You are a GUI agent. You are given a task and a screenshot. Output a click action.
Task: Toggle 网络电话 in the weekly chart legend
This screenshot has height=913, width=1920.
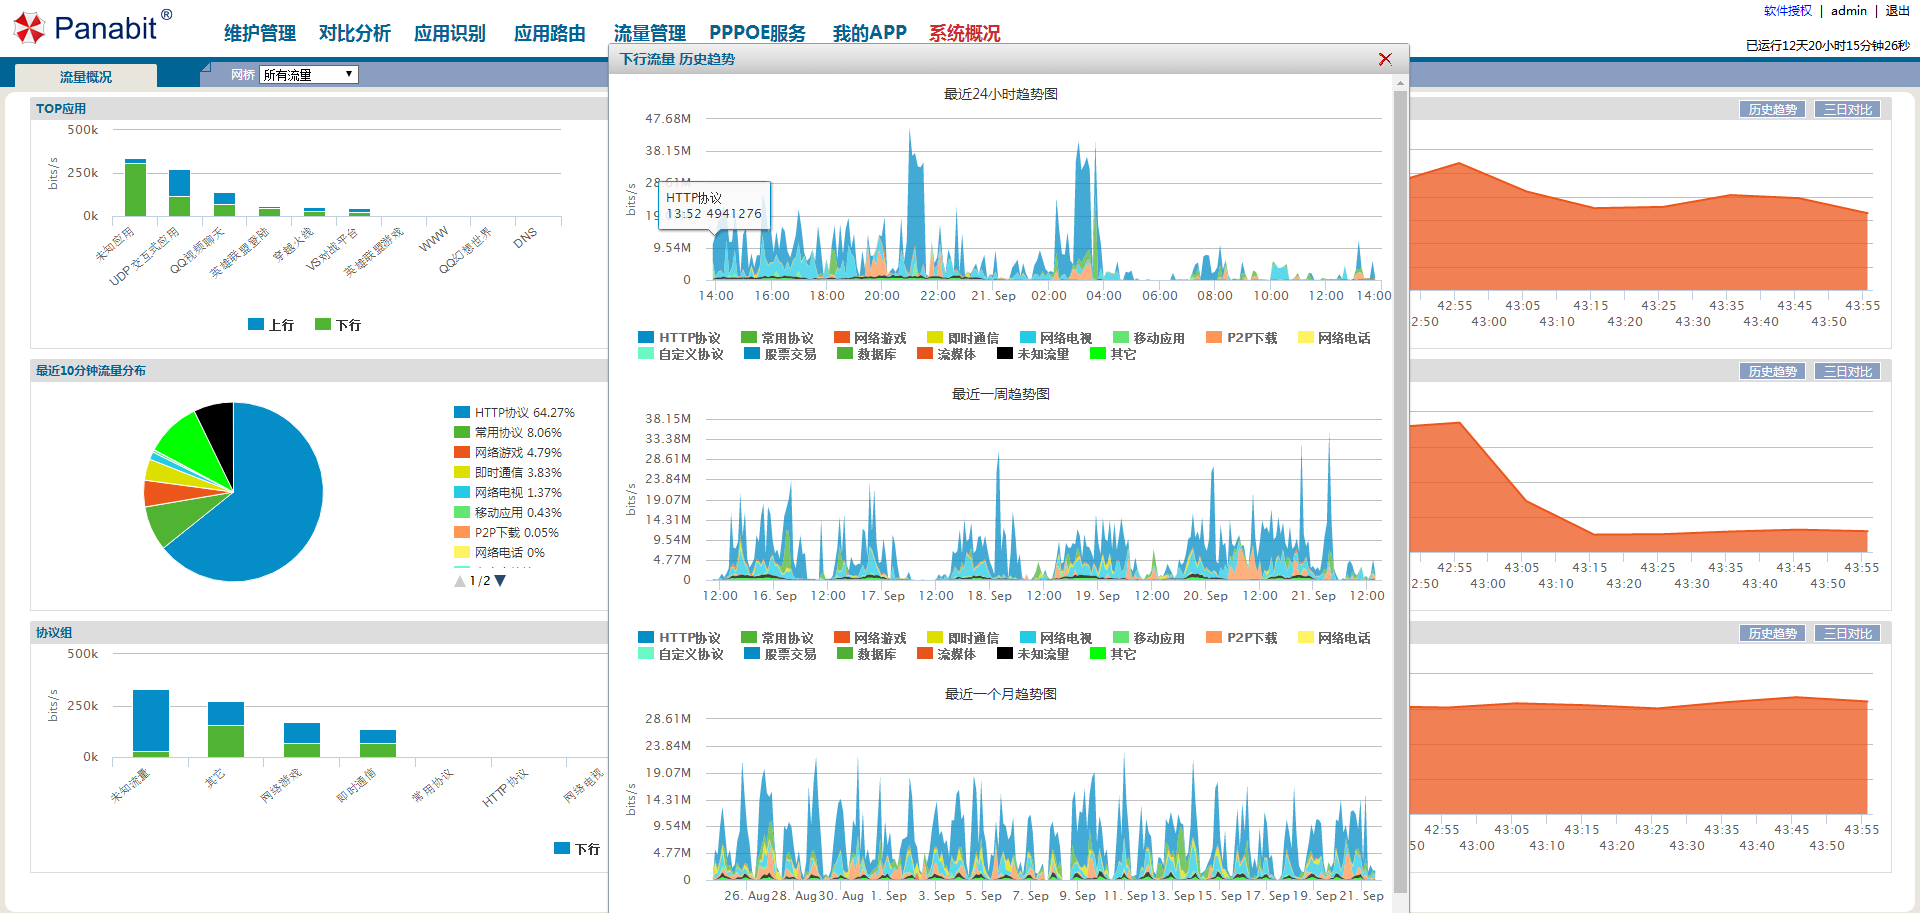1334,638
